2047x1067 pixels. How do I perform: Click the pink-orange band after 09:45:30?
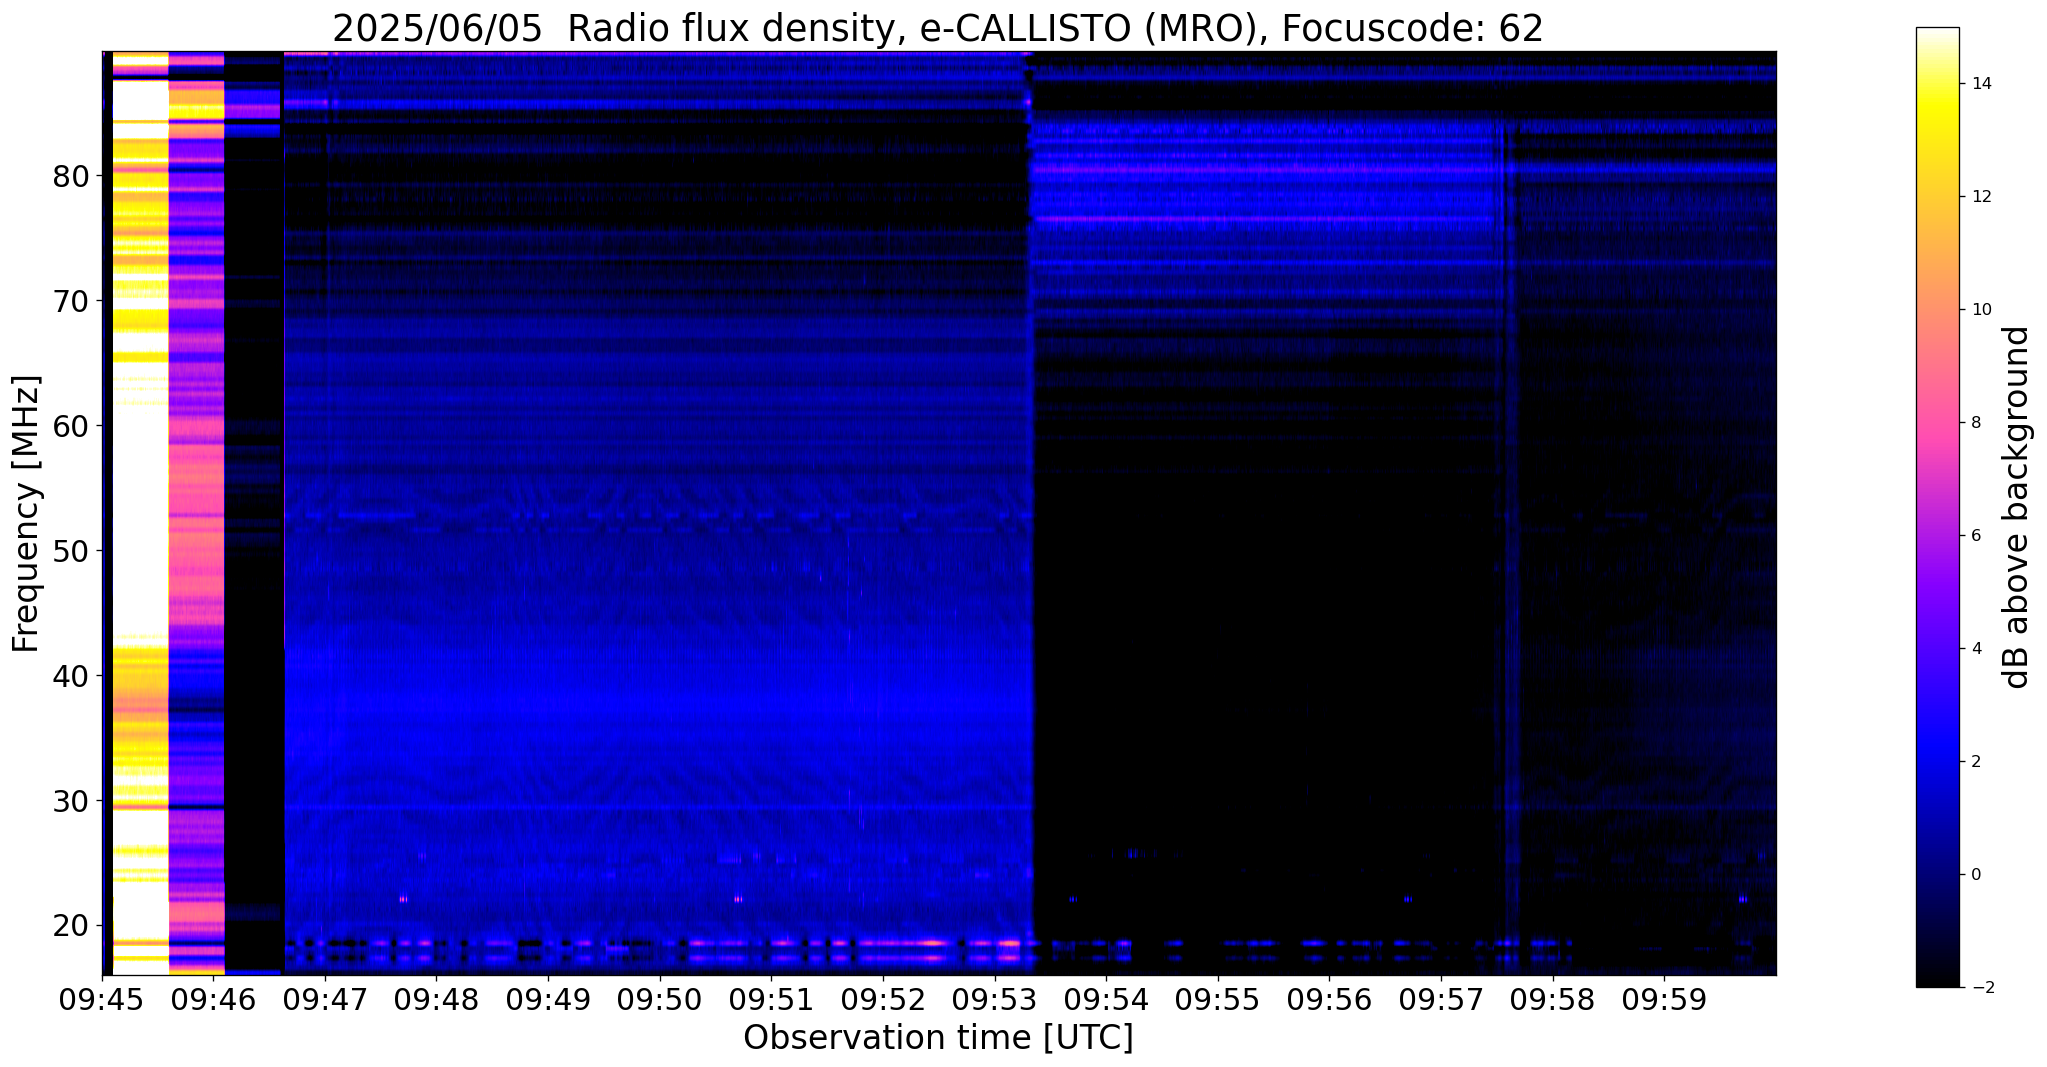point(196,513)
